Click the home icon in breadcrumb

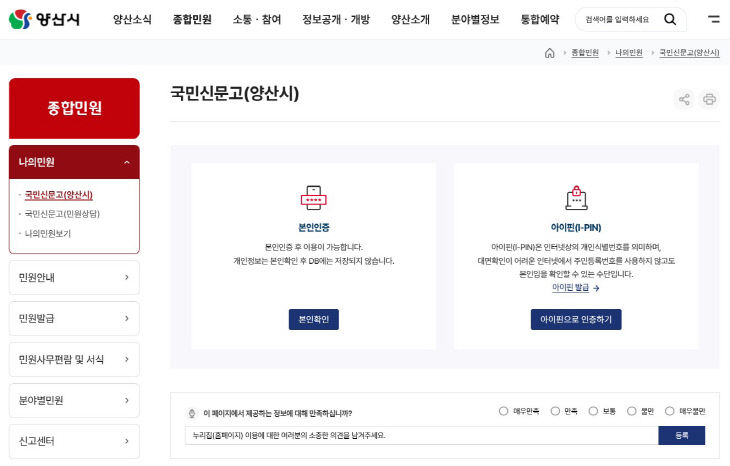tap(550, 53)
